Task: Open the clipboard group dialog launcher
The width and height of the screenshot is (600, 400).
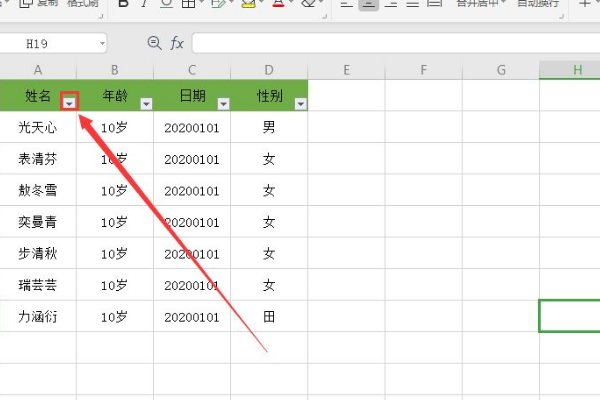Action: [101, 16]
